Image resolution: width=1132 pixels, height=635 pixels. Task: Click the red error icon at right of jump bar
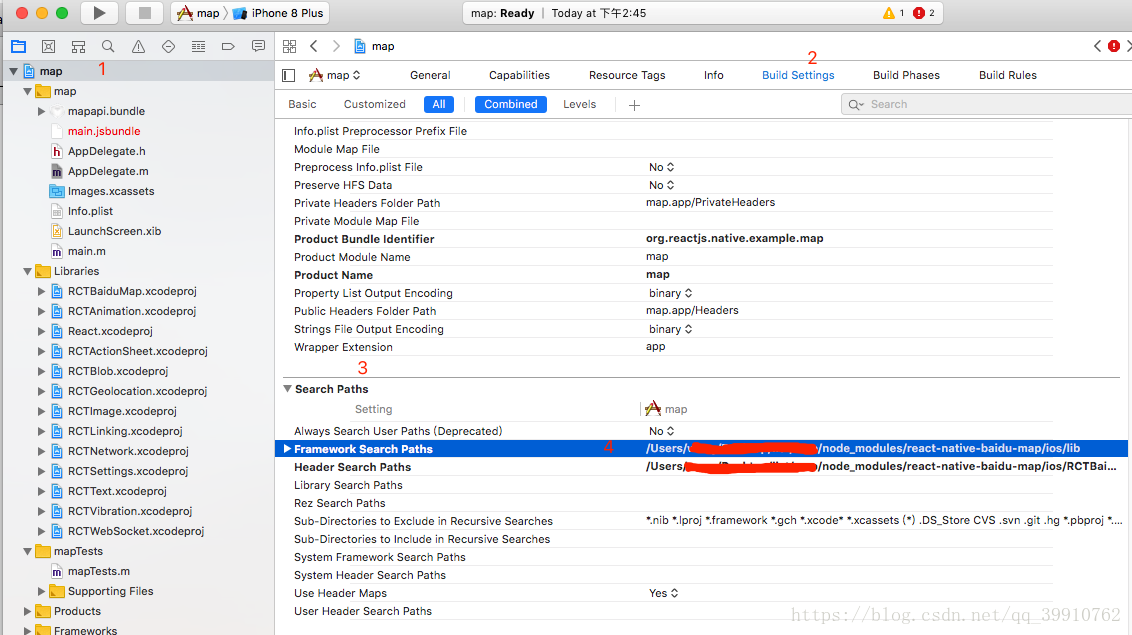(1114, 46)
